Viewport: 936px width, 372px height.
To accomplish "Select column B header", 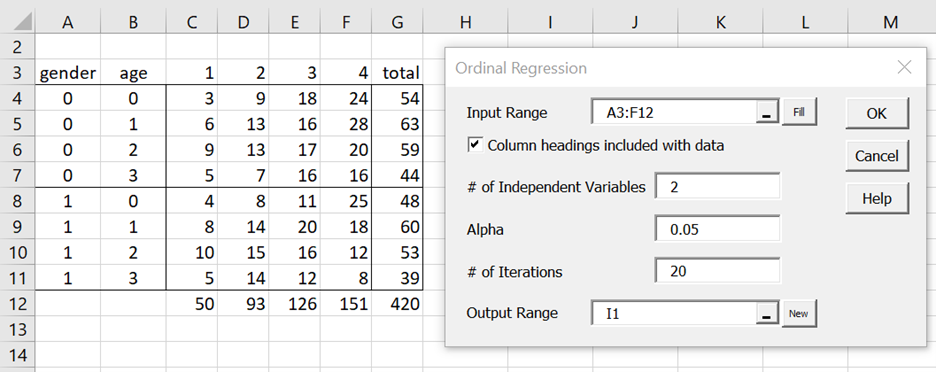I will point(133,21).
